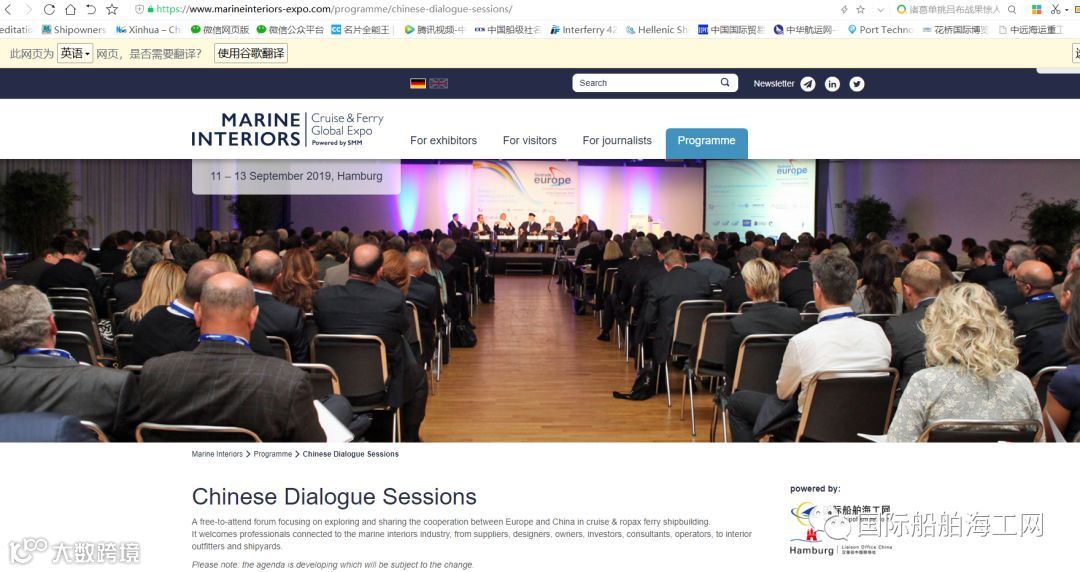Image resolution: width=1080 pixels, height=572 pixels.
Task: Select the Programme tab
Action: point(707,143)
